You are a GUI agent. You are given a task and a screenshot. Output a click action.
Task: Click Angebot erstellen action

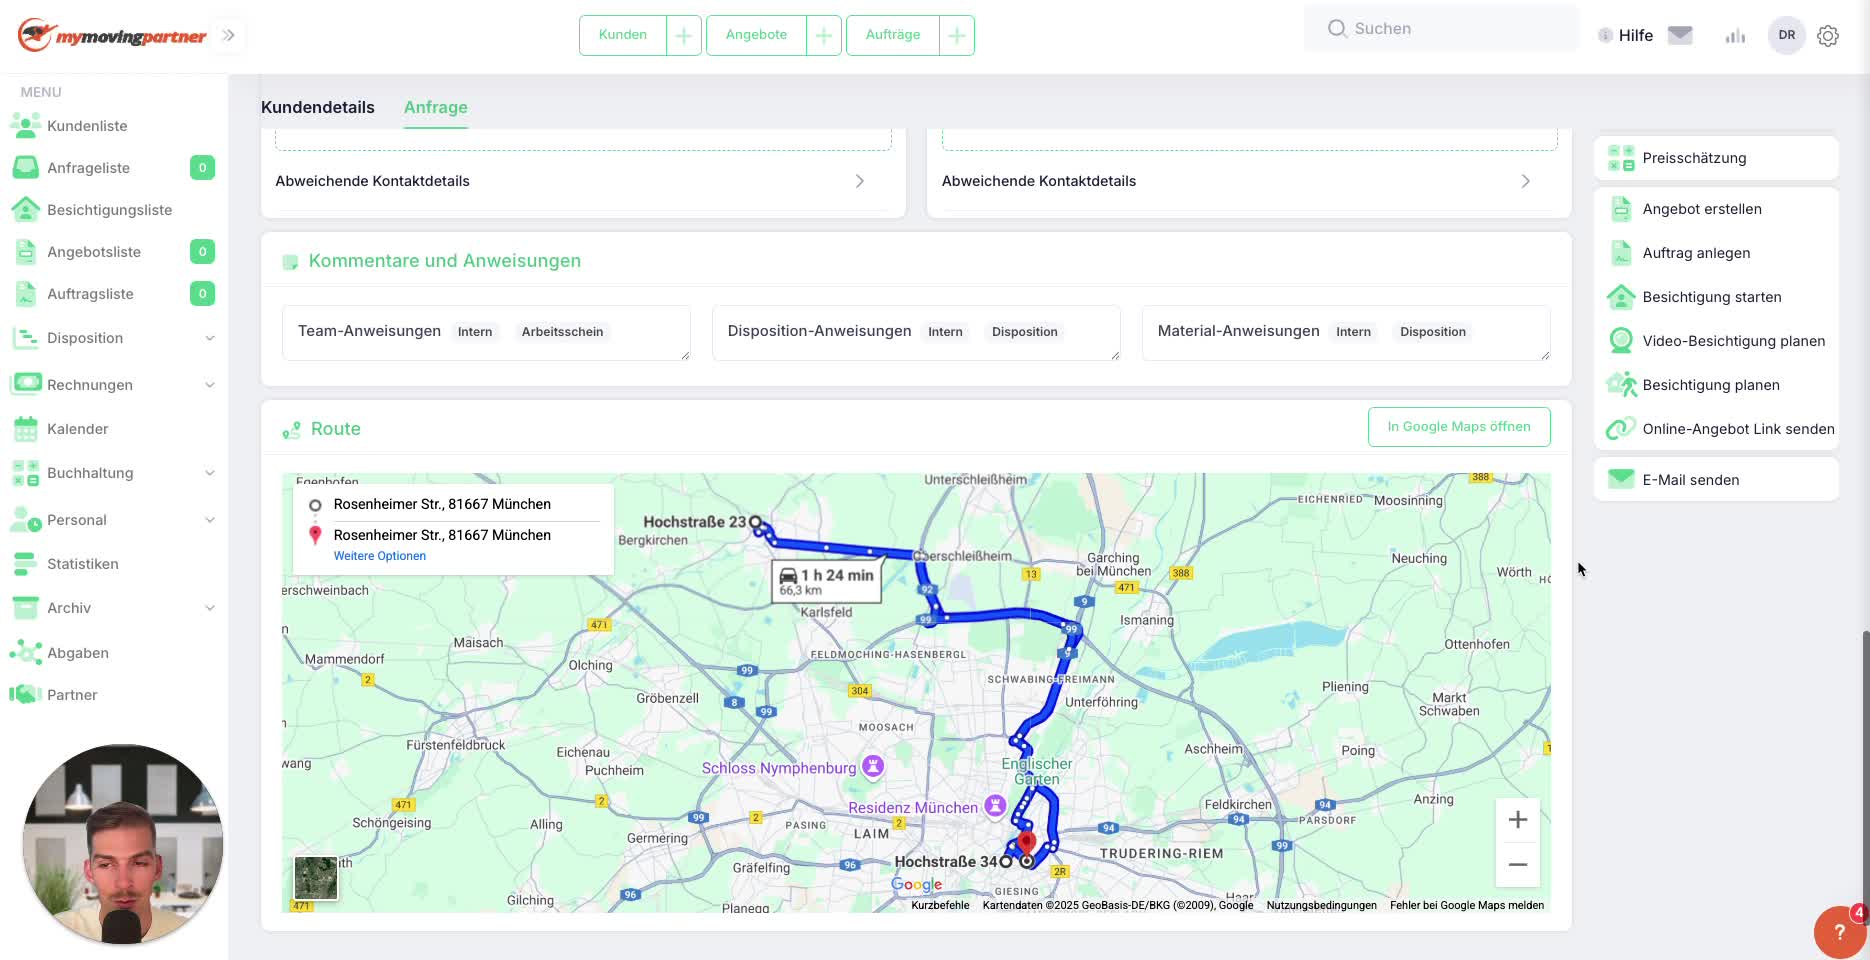[x=1702, y=209]
